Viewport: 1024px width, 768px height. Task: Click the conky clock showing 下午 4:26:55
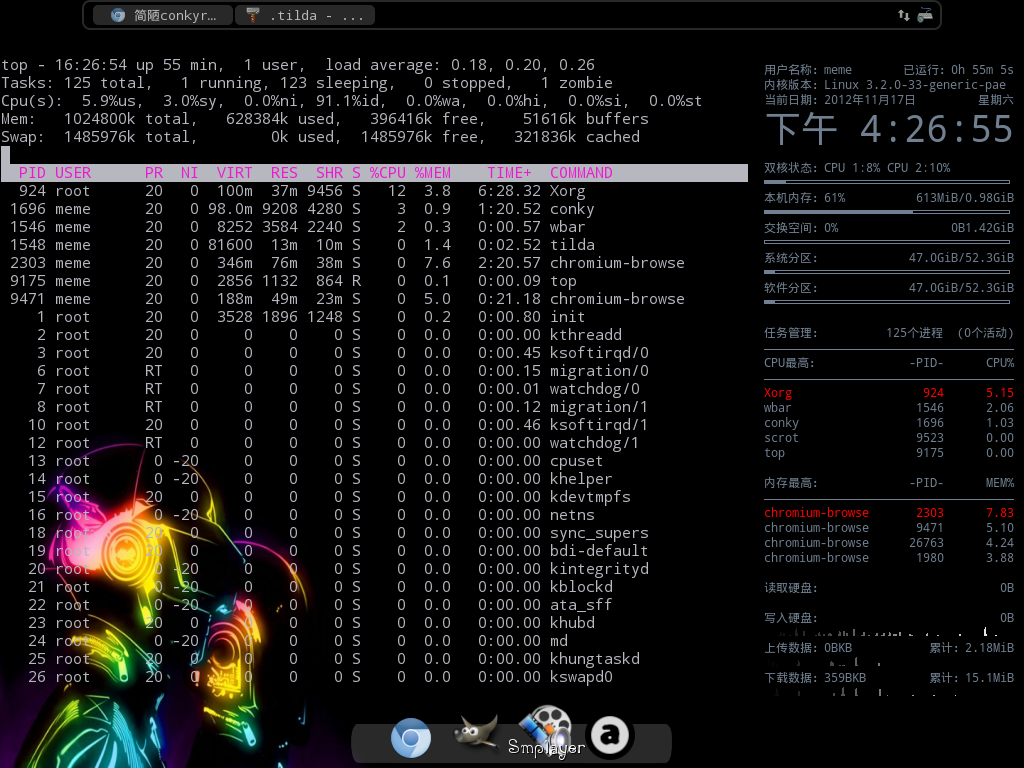click(x=889, y=129)
